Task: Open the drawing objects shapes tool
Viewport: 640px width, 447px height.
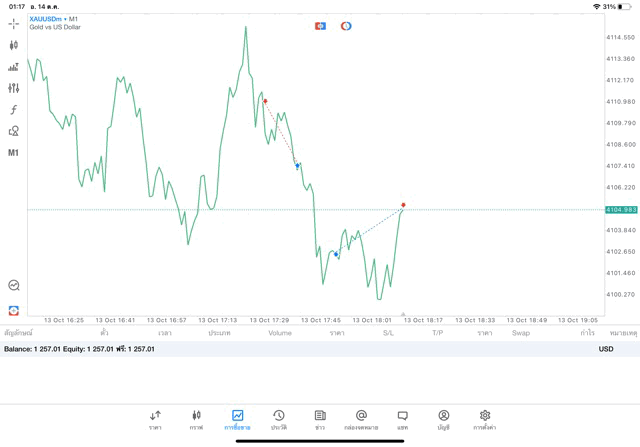Action: [14, 131]
